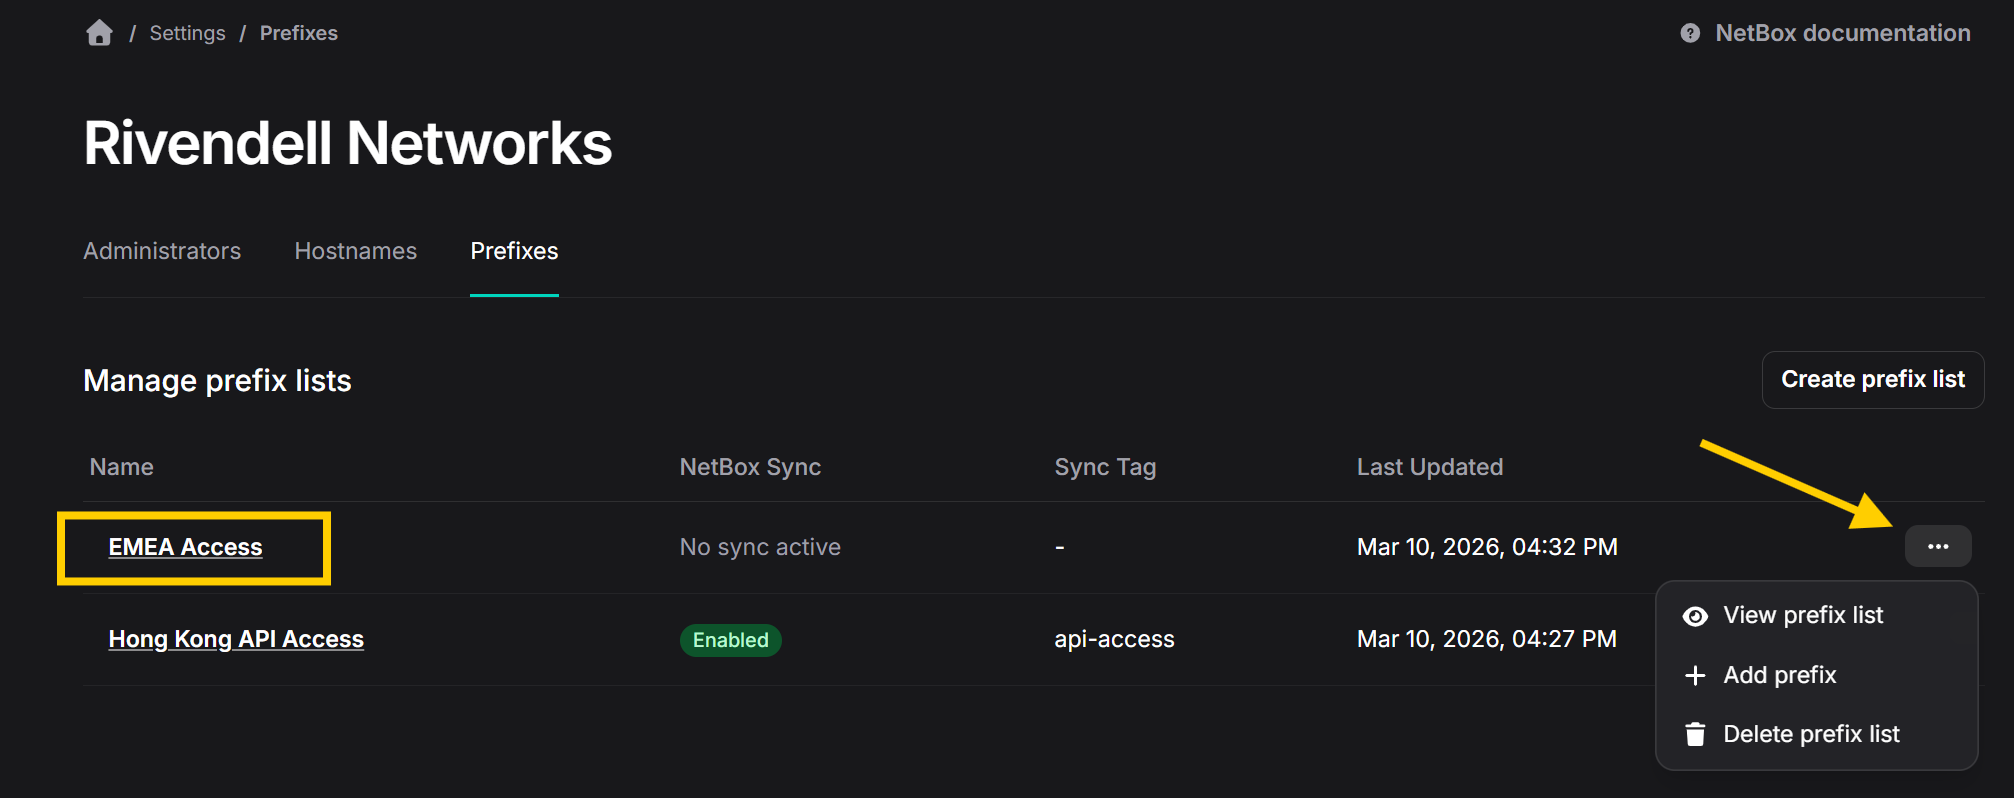This screenshot has height=798, width=2014.
Task: Open the NetBox documentation link
Action: pos(1842,33)
